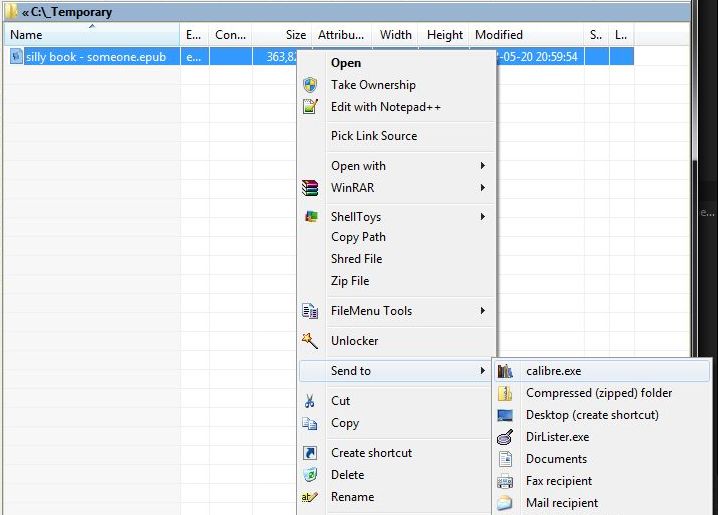This screenshot has width=718, height=515.
Task: Sort by Modified column header
Action: (527, 35)
